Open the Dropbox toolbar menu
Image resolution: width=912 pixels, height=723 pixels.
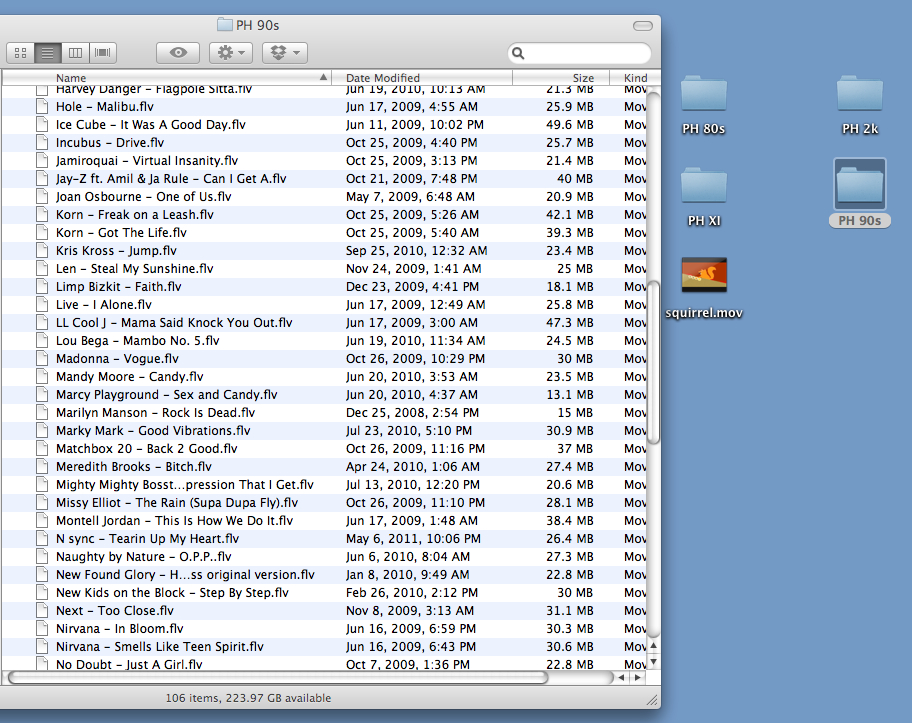click(285, 53)
